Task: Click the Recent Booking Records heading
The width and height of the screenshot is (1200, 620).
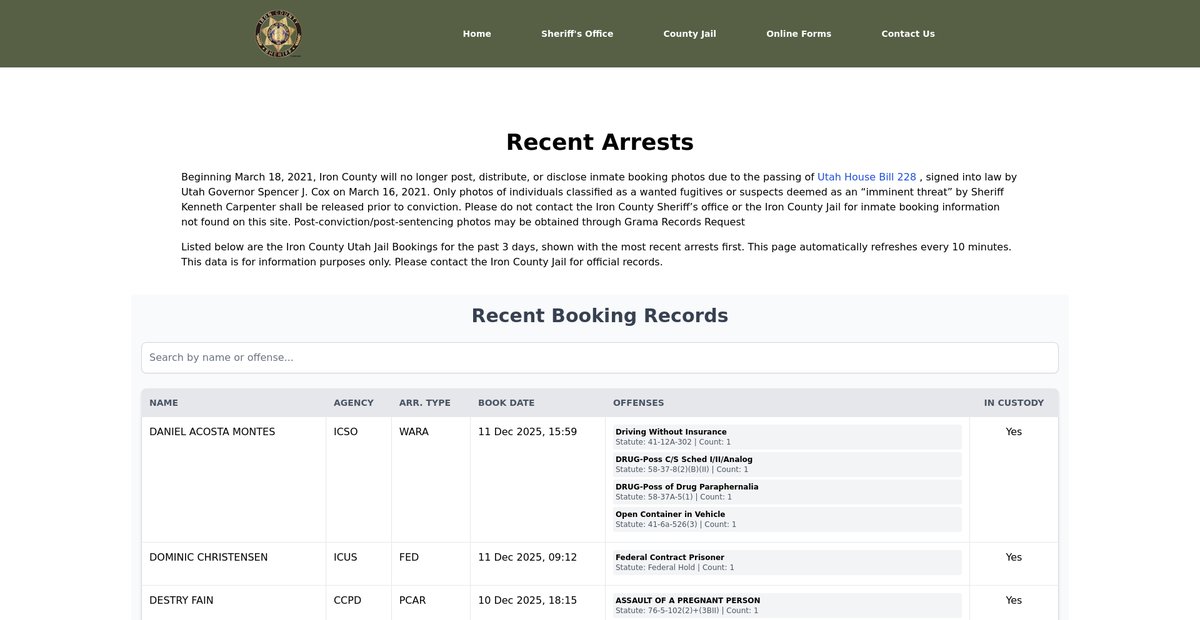Action: tap(600, 316)
